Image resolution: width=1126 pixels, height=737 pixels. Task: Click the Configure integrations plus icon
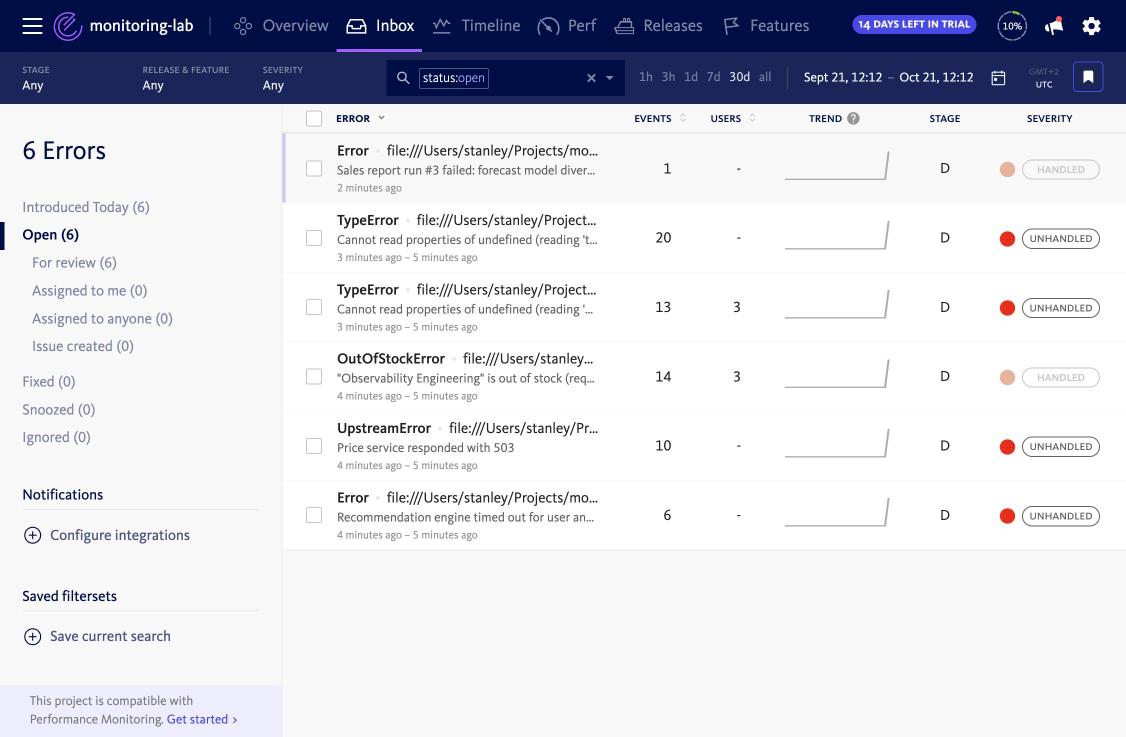(32, 535)
